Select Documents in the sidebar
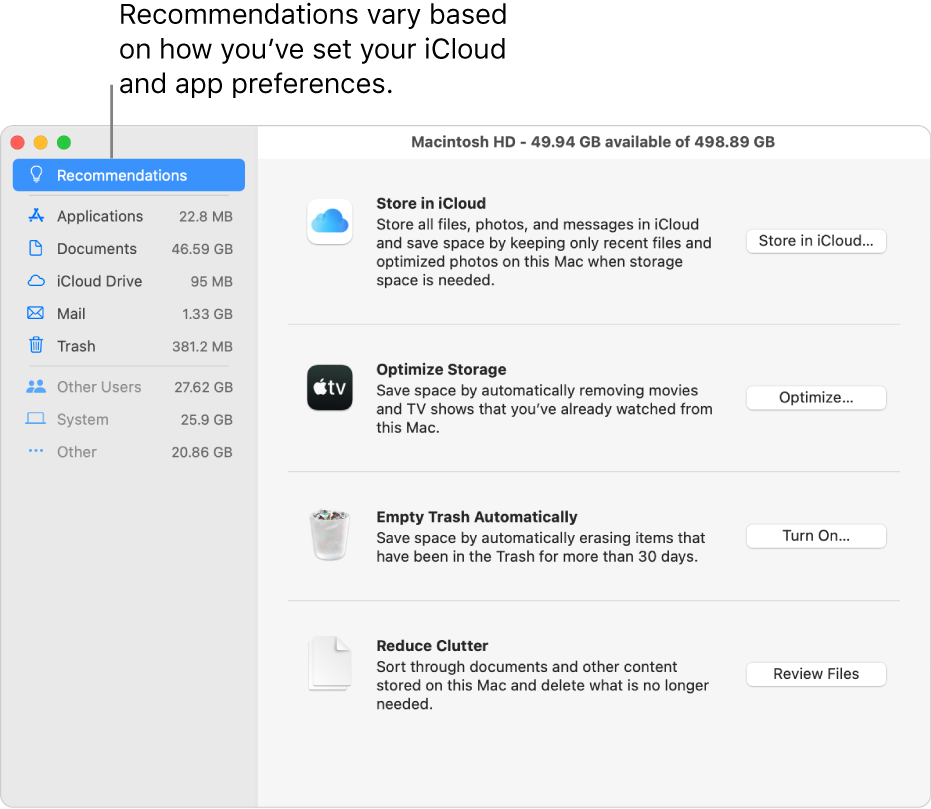Viewport: 931px width, 809px height. click(129, 249)
